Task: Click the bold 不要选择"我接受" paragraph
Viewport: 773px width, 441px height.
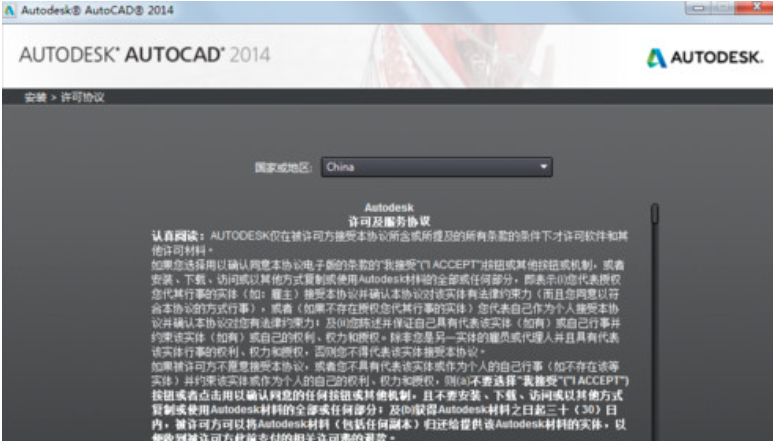Action: pyautogui.click(x=390, y=394)
